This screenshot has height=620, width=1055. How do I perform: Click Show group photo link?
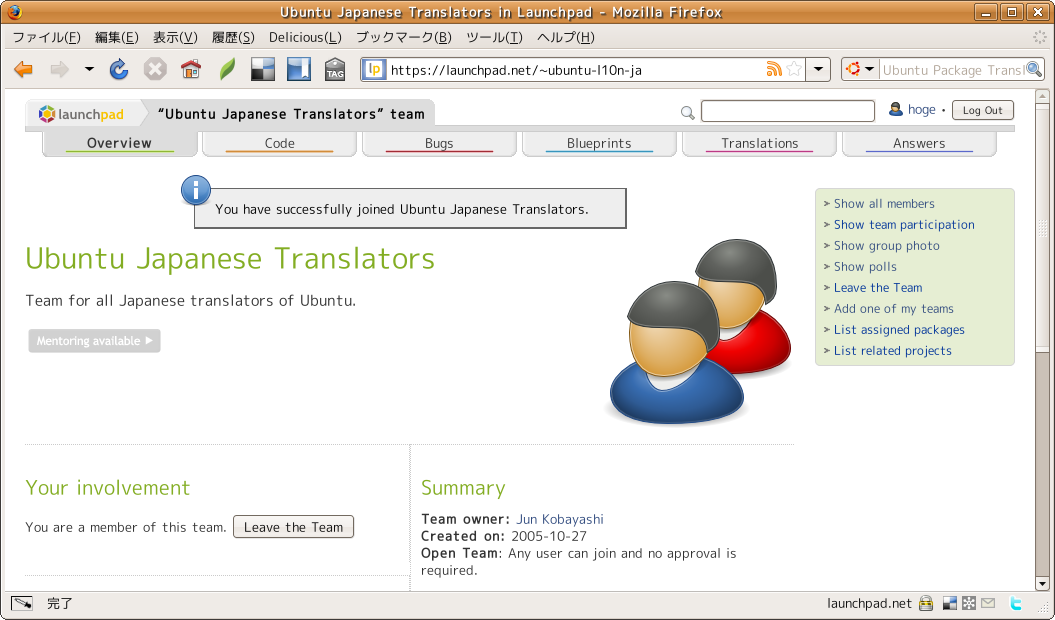[887, 246]
